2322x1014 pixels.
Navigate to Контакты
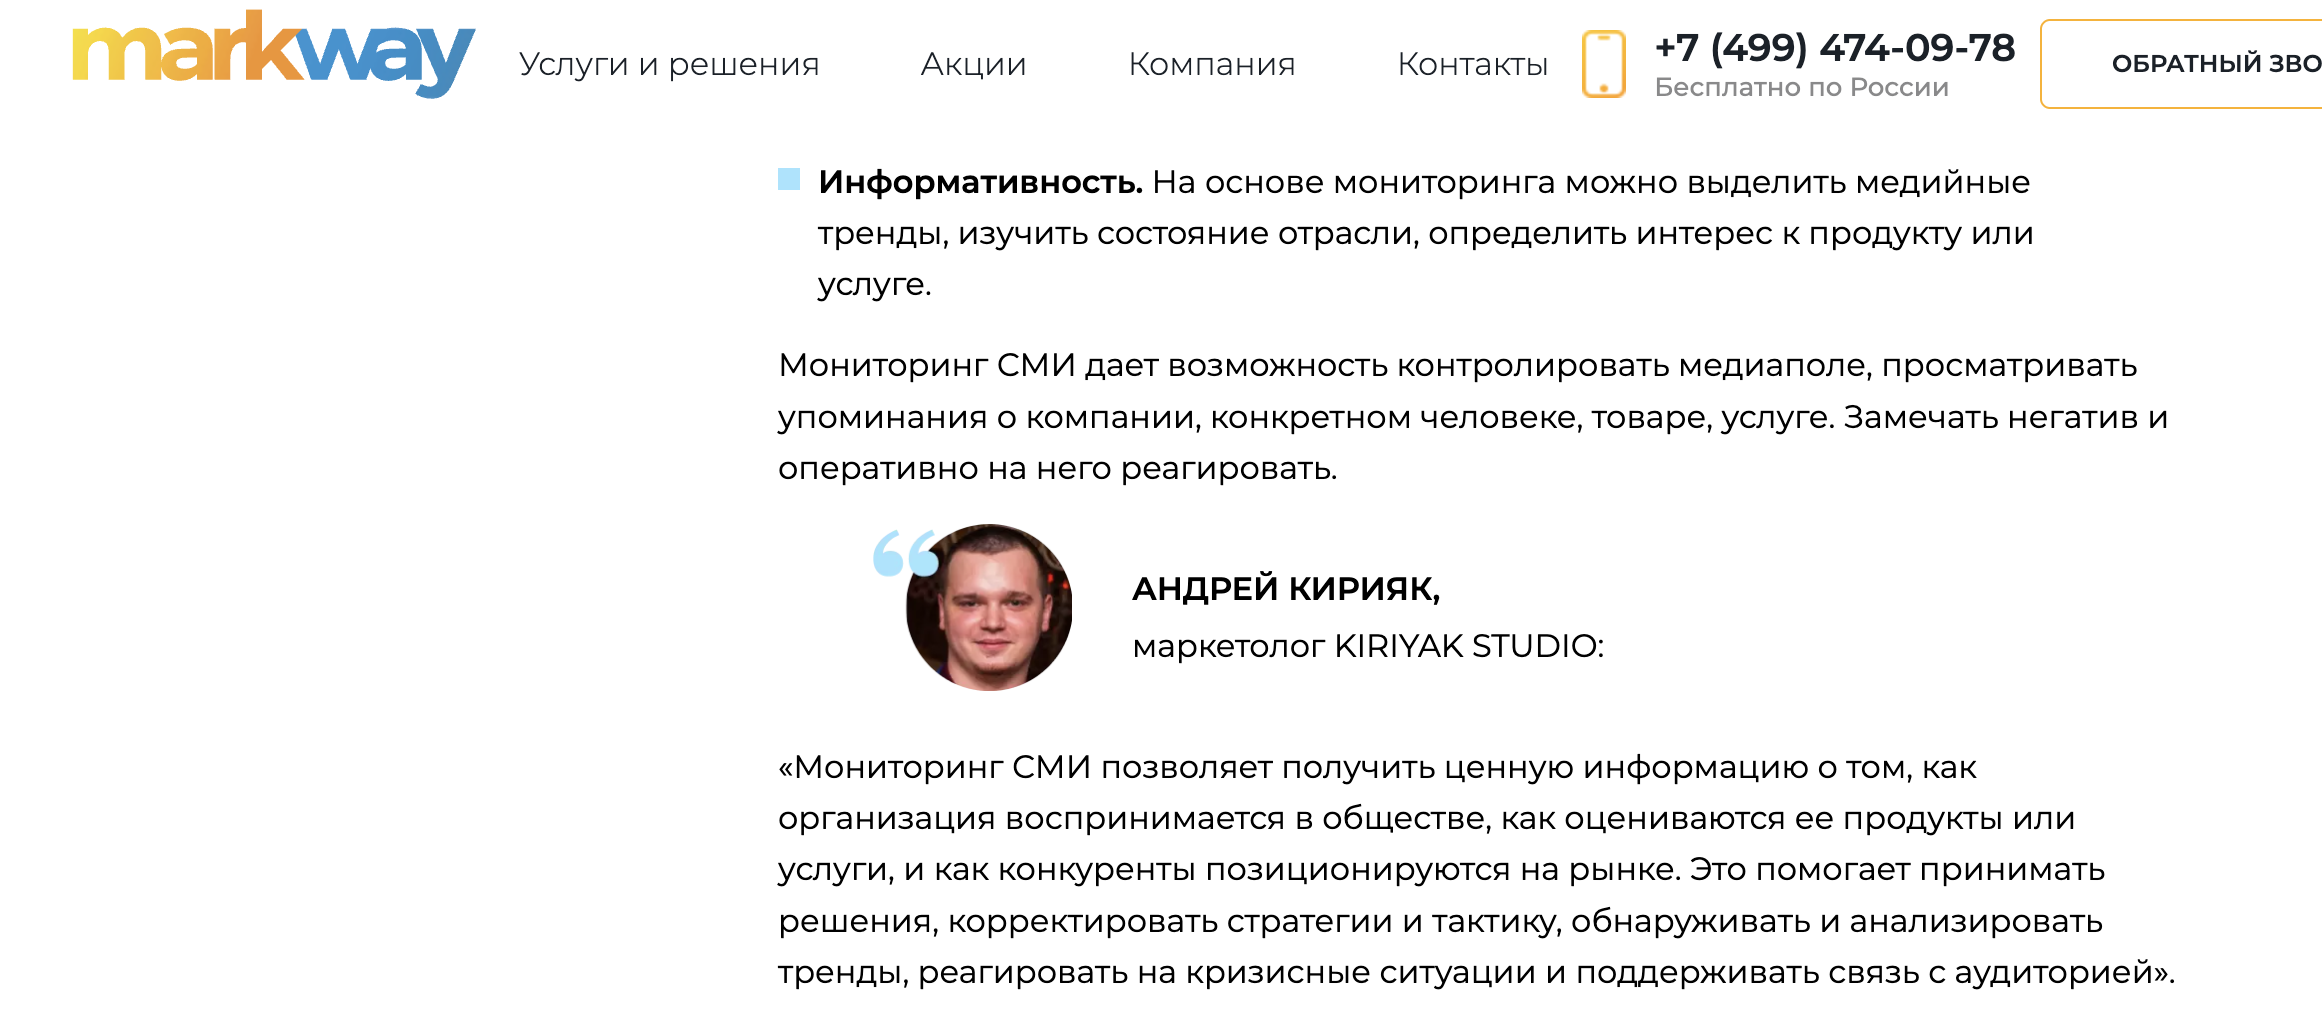point(1472,64)
